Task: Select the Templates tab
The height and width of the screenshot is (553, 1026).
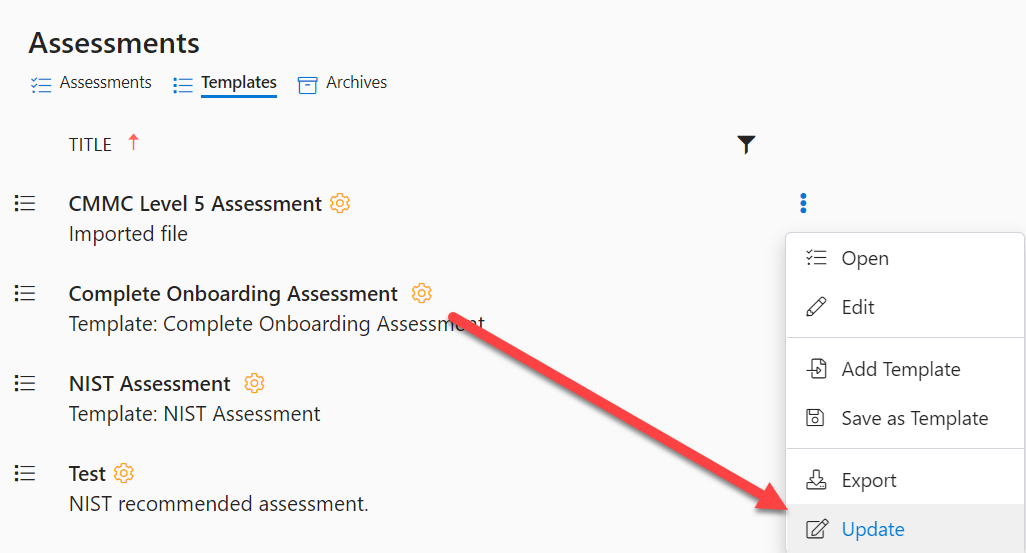Action: coord(225,84)
